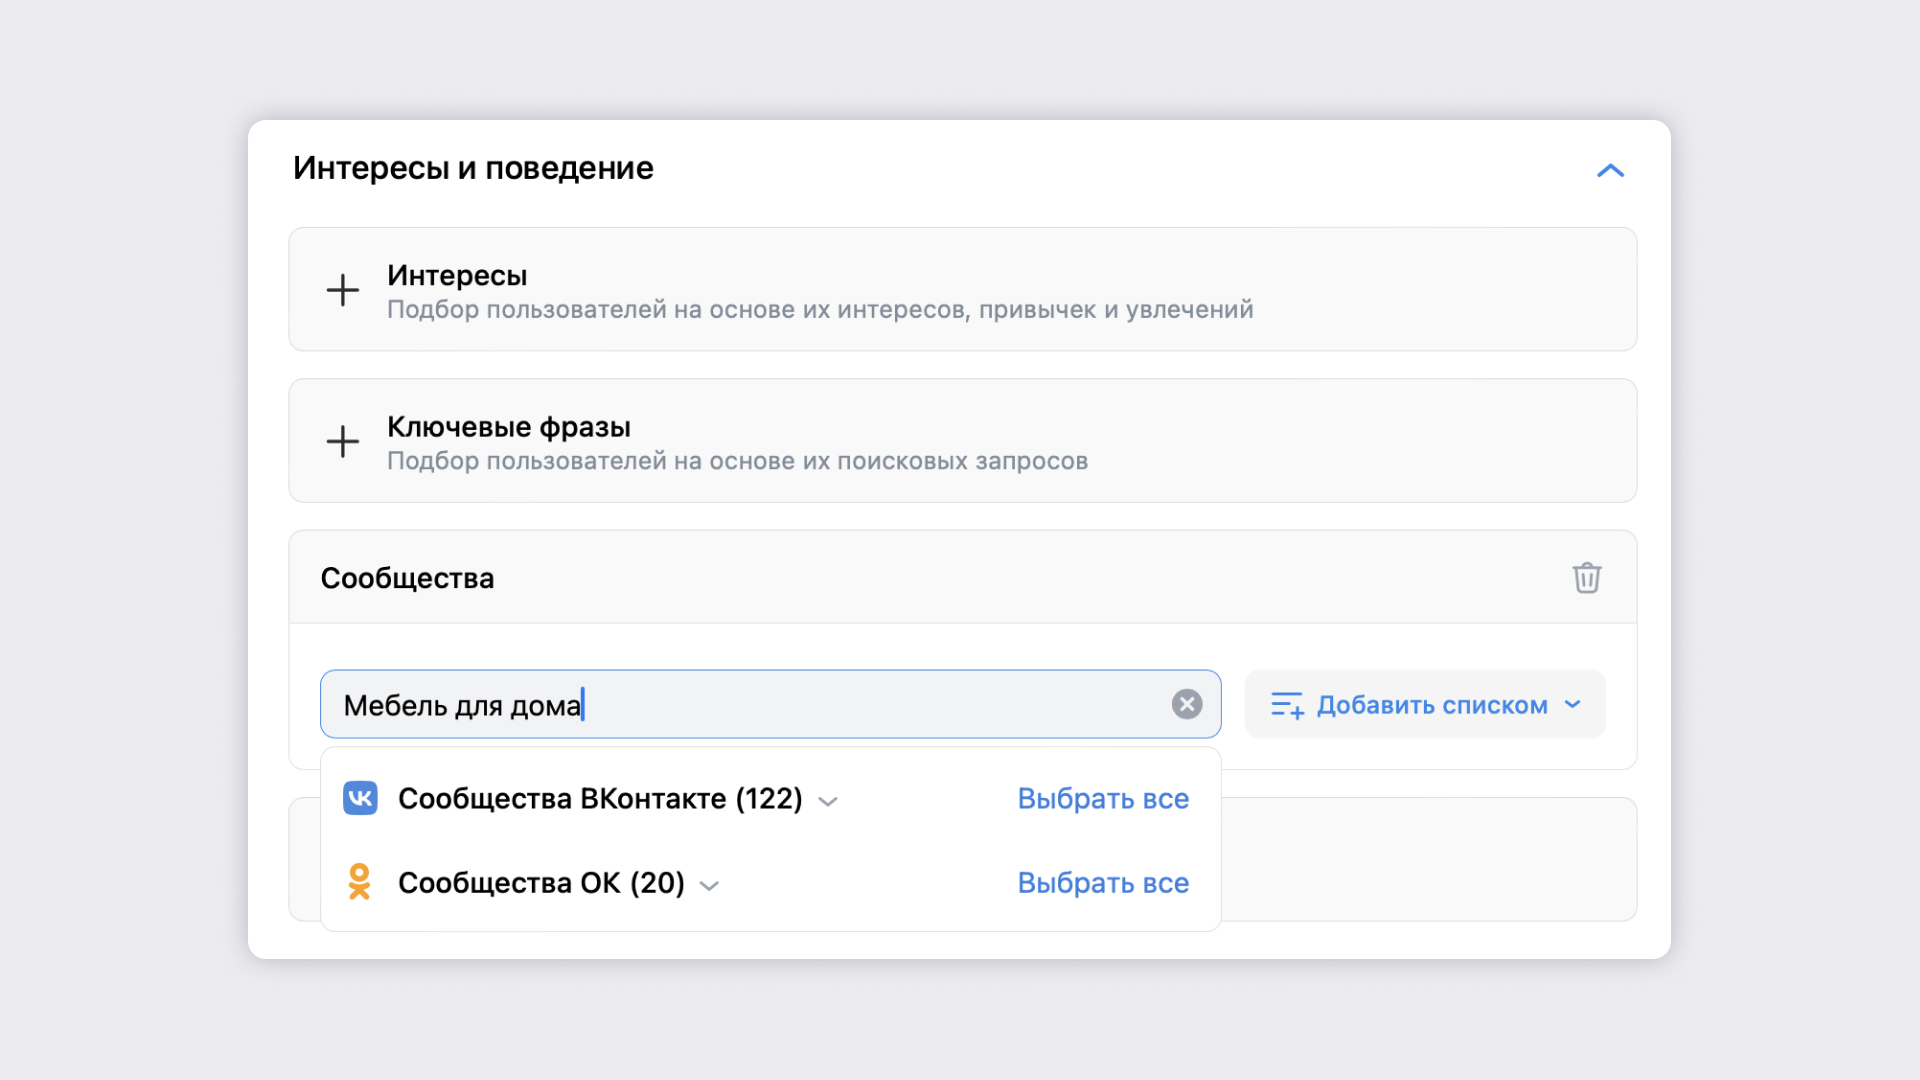Collapse the Интересы и поведение section

[x=1610, y=171]
